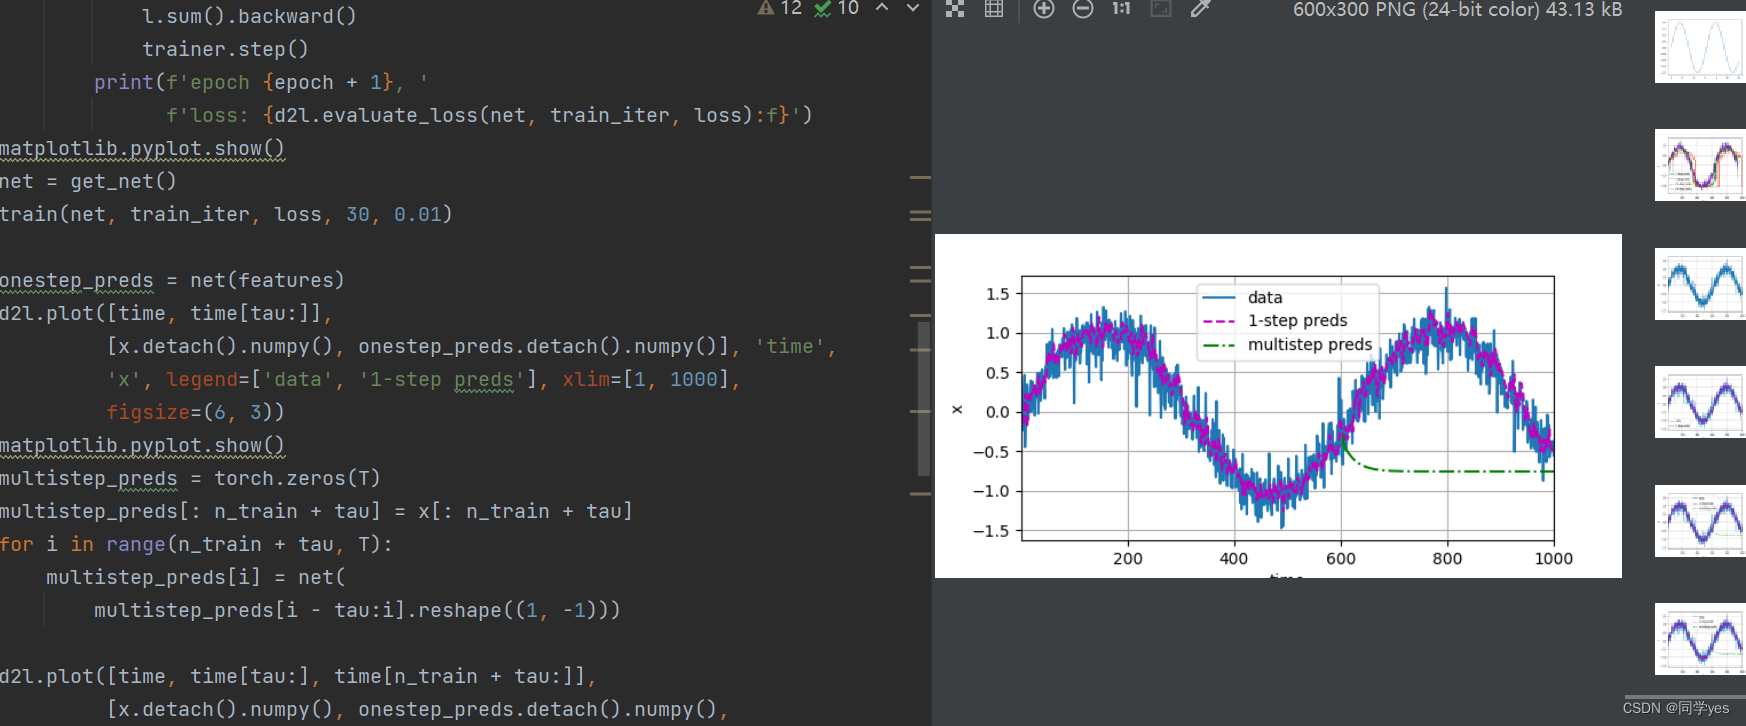
Task: Click the x-axis tick label 200 in plot
Action: 1128,559
